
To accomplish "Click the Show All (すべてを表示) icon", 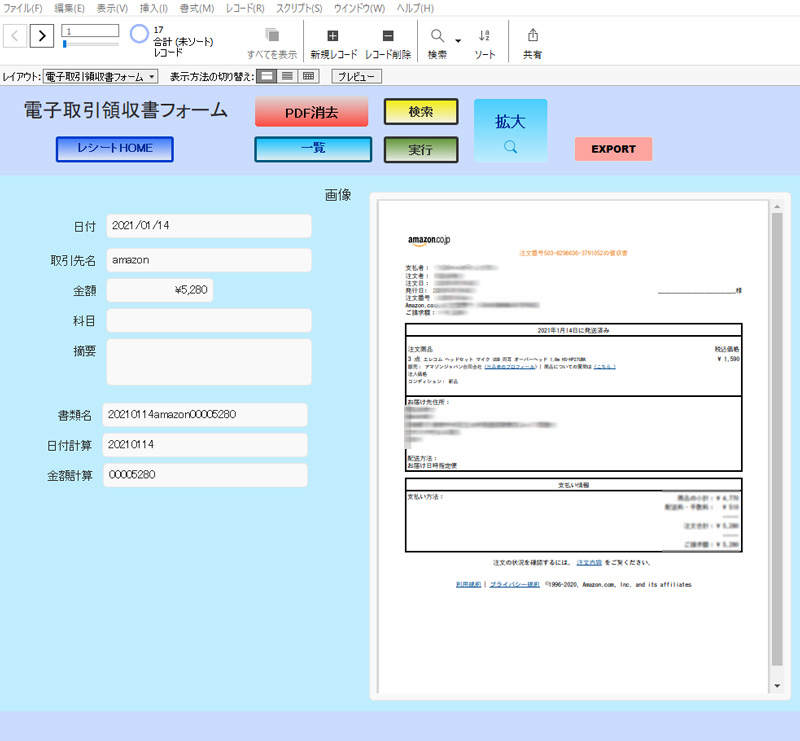I will [x=272, y=36].
